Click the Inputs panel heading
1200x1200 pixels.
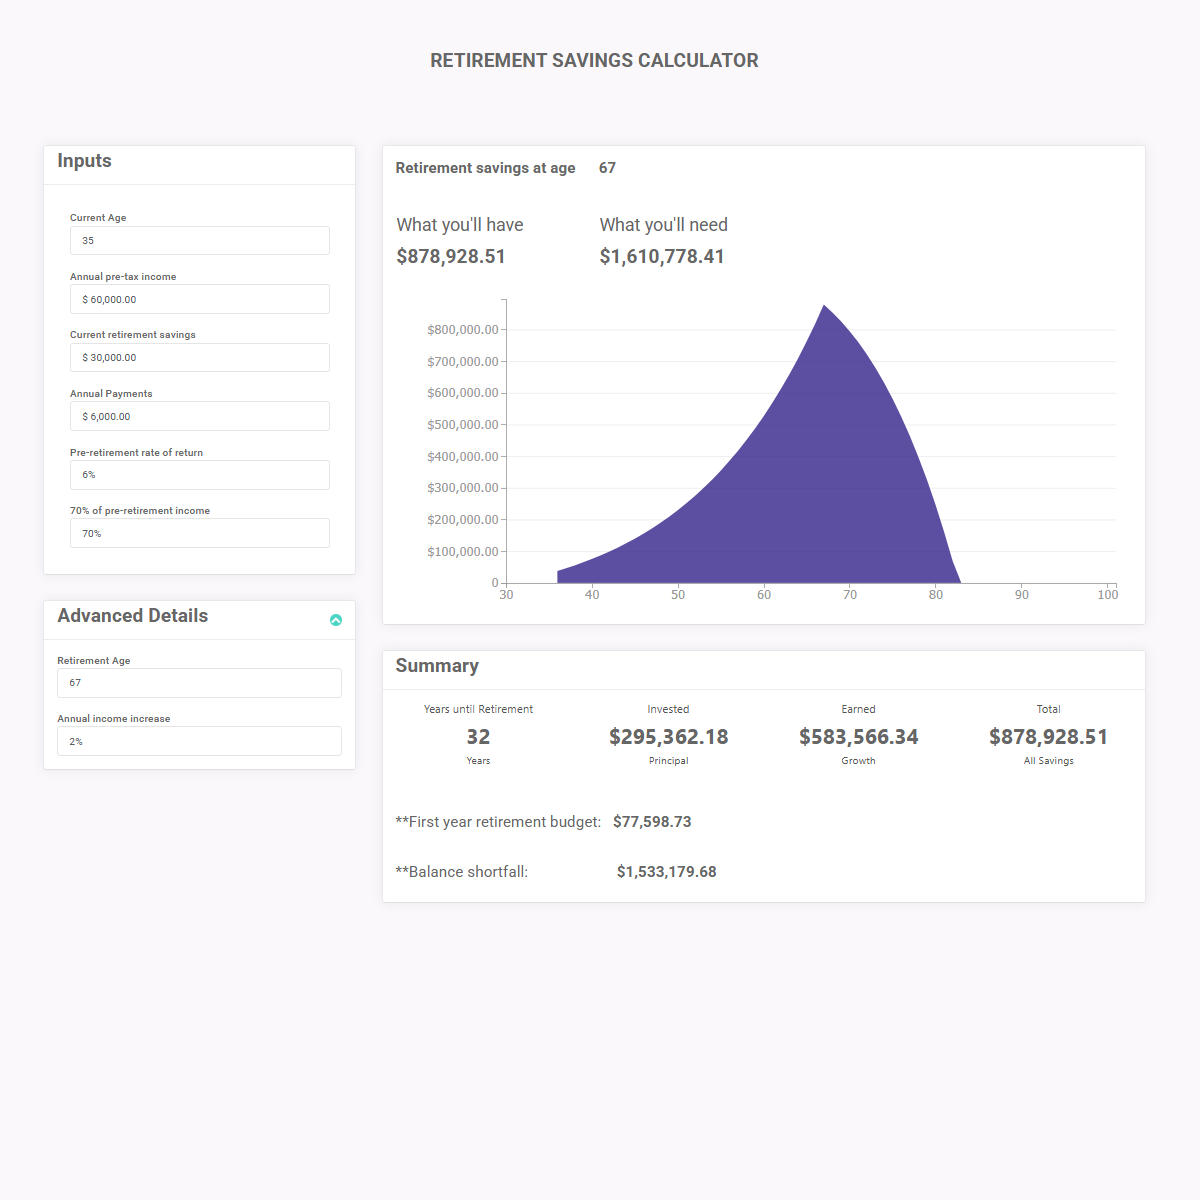pyautogui.click(x=84, y=160)
